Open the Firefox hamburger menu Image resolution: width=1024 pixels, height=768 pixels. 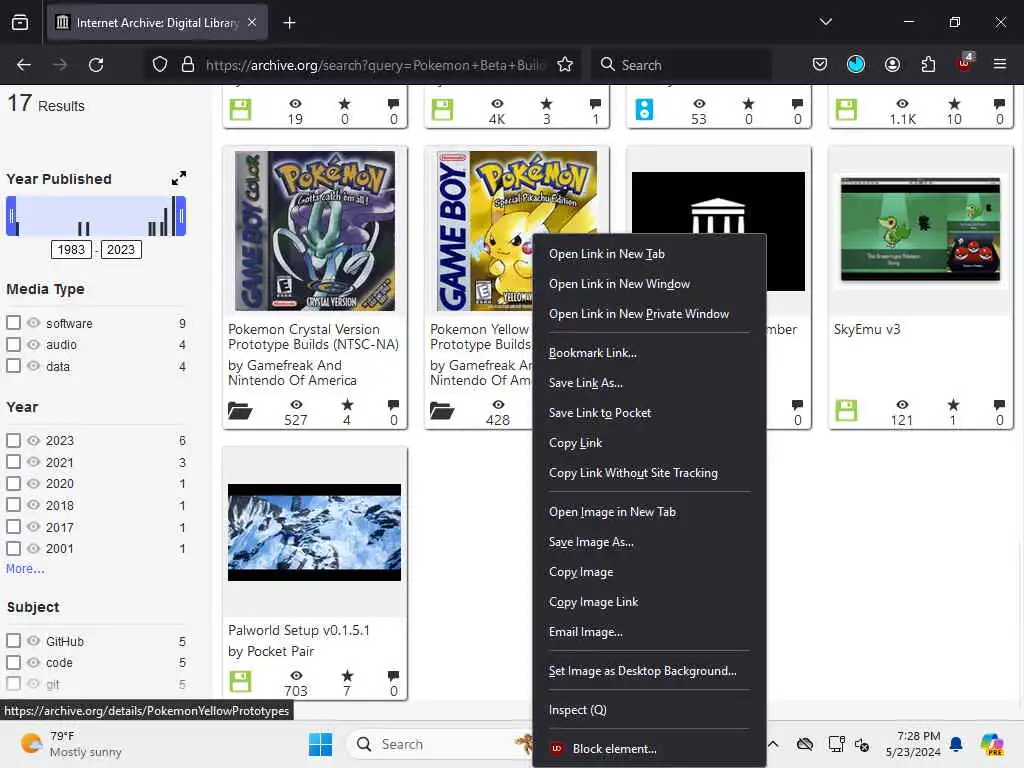tap(999, 64)
